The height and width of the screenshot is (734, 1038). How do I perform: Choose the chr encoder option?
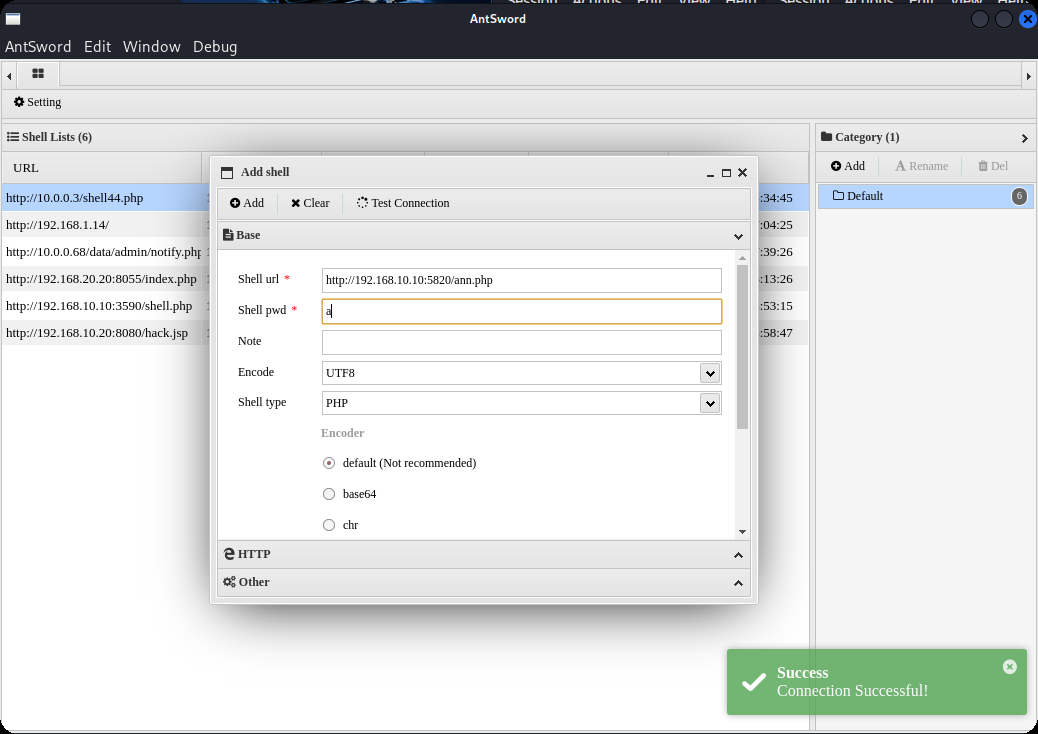(x=329, y=525)
